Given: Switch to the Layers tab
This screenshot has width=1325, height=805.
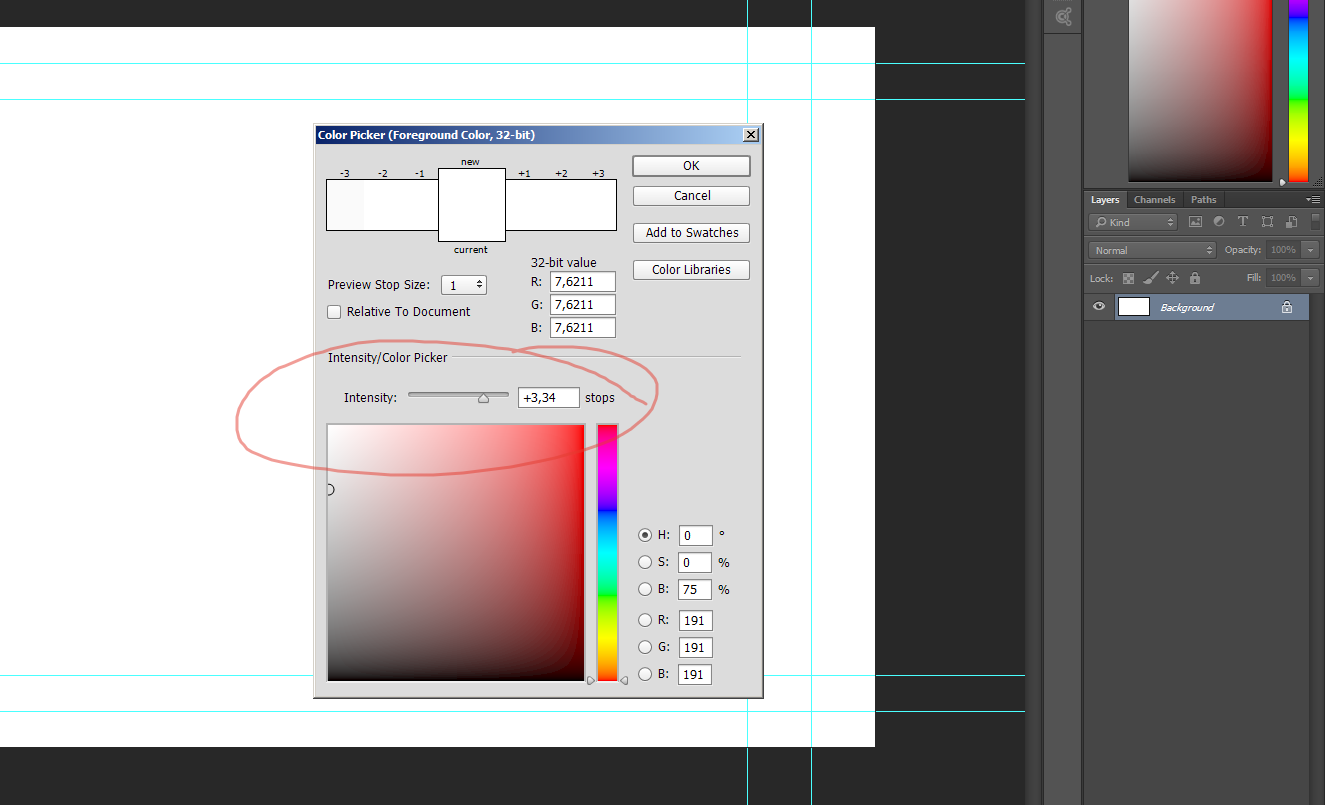Looking at the screenshot, I should [1105, 199].
